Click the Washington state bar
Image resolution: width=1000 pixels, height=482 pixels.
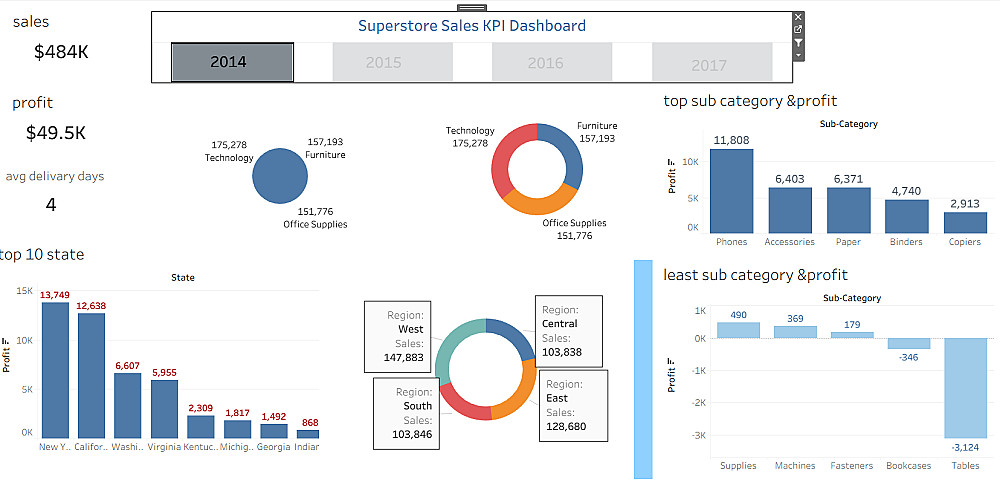[x=128, y=405]
